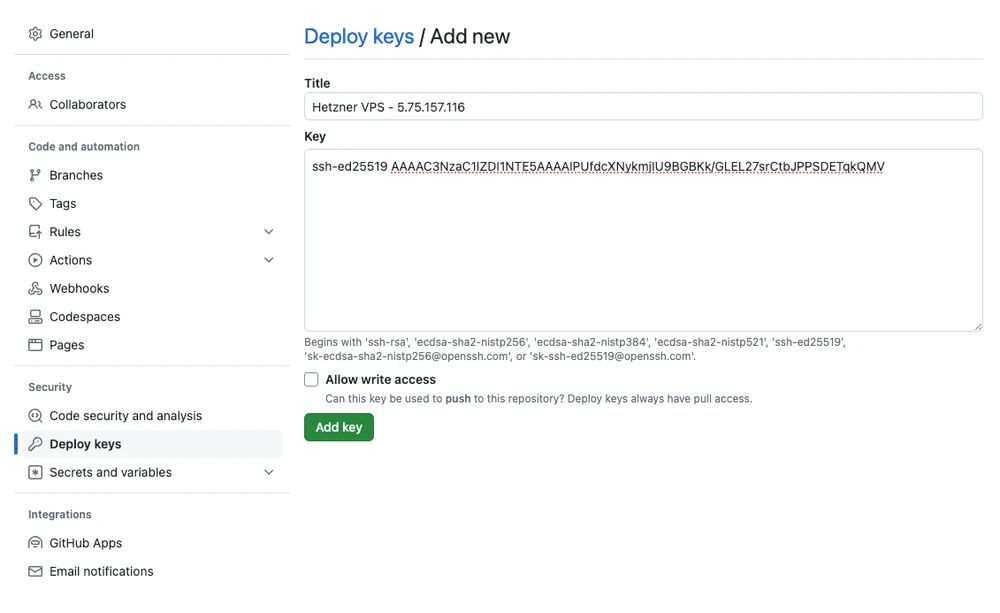The width and height of the screenshot is (1000, 613).
Task: Click inside the Key text area
Action: [642, 250]
